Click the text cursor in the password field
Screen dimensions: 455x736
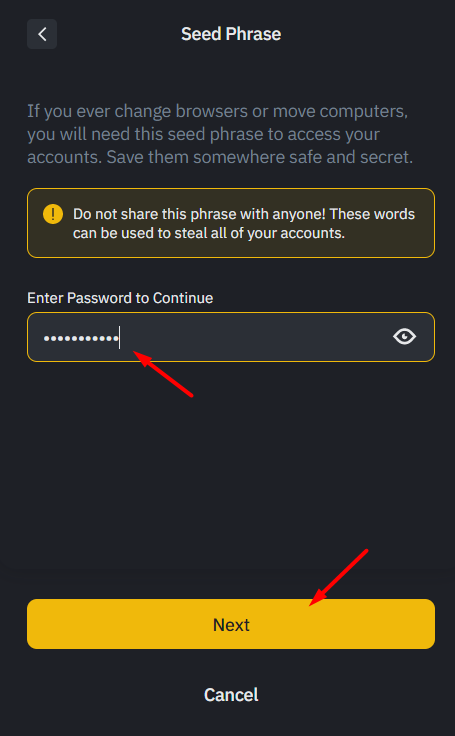(x=119, y=337)
